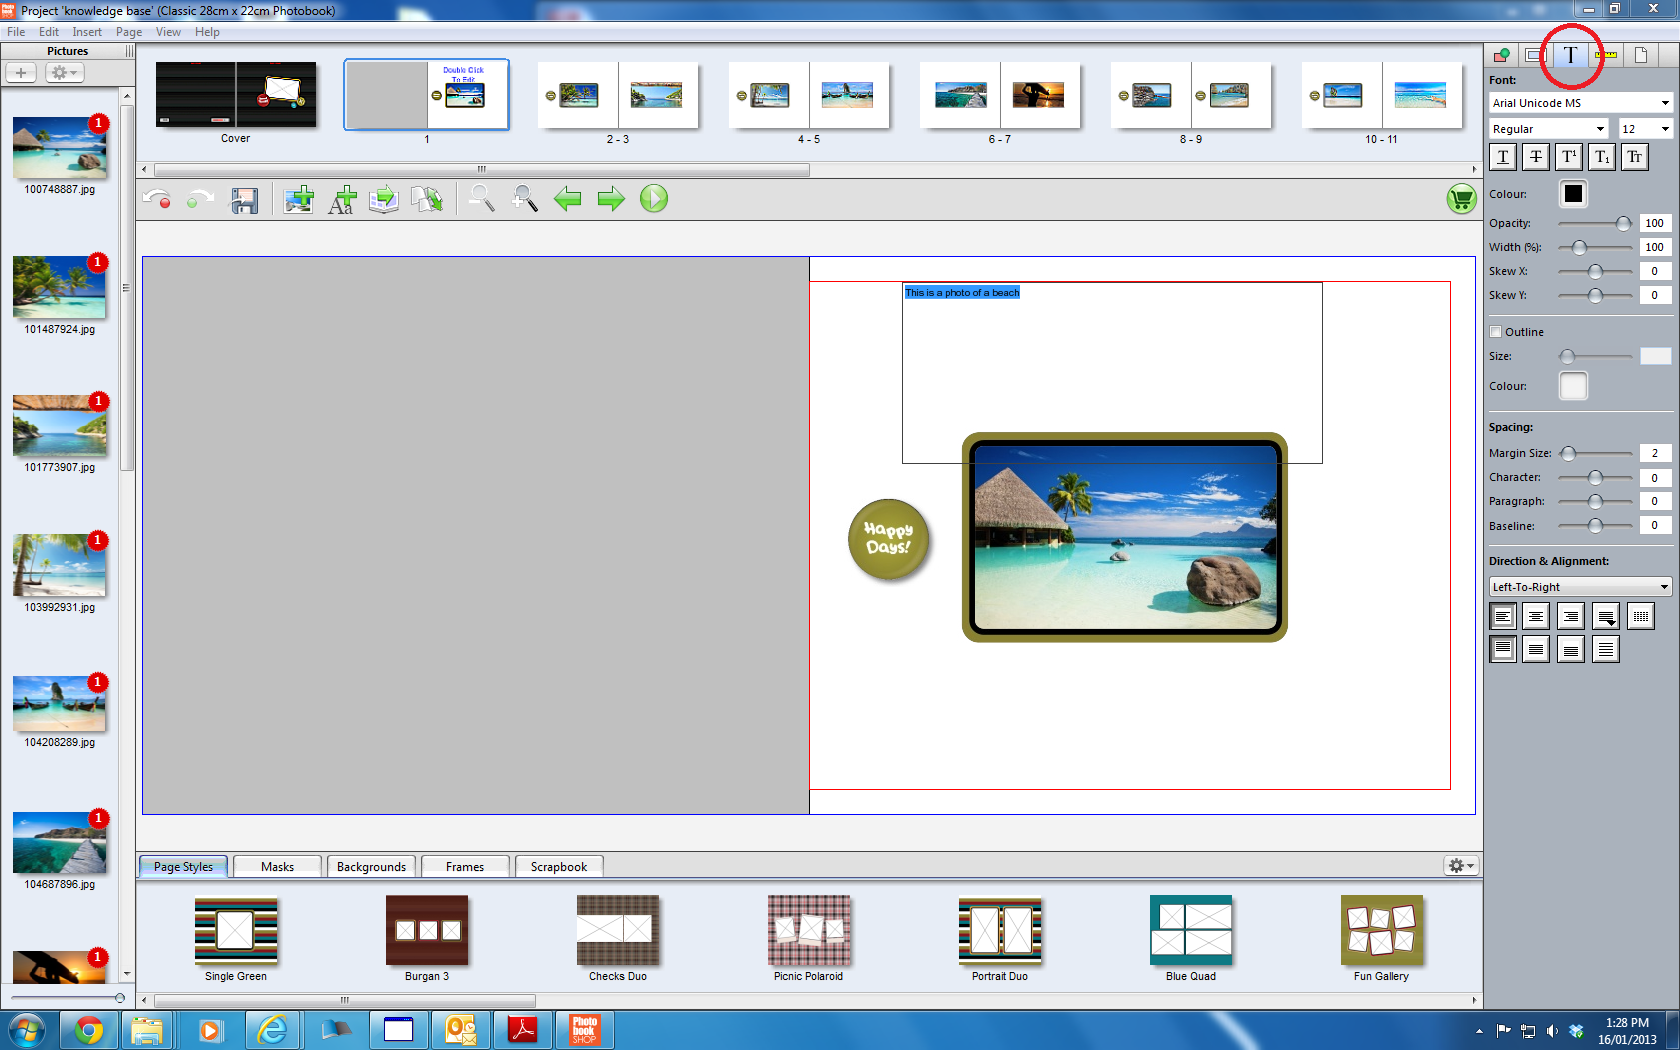Go to next page with green right arrow
1680x1050 pixels.
tap(611, 199)
